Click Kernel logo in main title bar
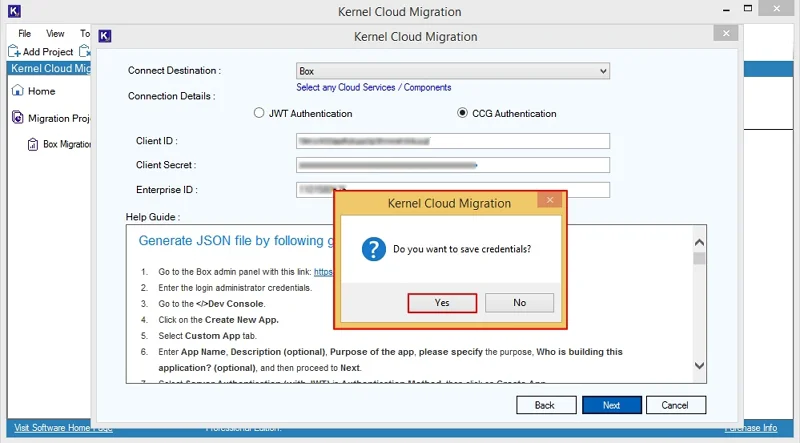The image size is (800, 443). point(14,11)
